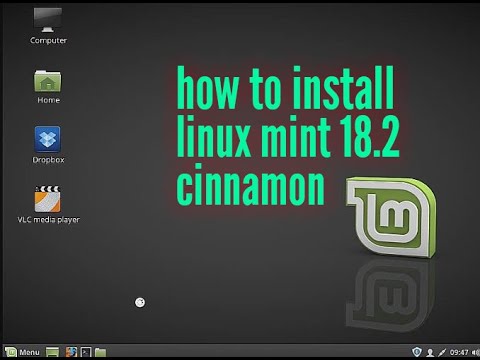Click the user applet in tray
This screenshot has height=360, width=480.
point(430,352)
